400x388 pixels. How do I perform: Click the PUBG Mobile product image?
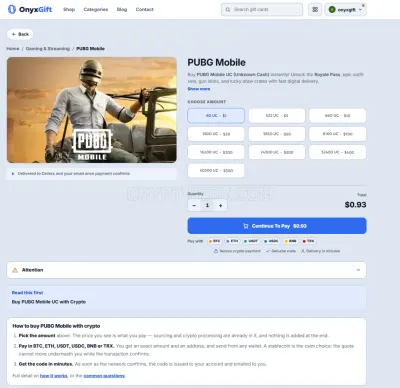pyautogui.click(x=92, y=110)
